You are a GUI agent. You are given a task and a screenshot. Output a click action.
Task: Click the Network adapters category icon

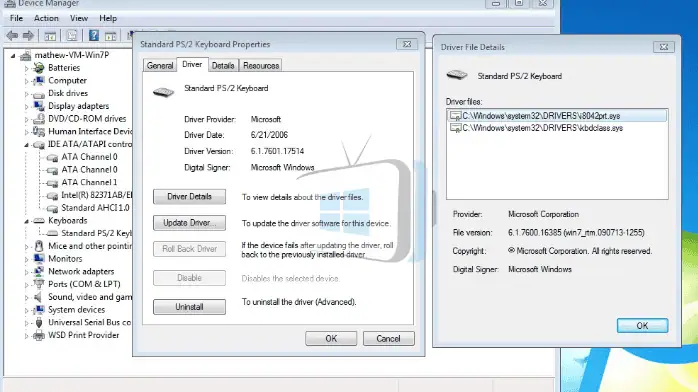pyautogui.click(x=39, y=271)
